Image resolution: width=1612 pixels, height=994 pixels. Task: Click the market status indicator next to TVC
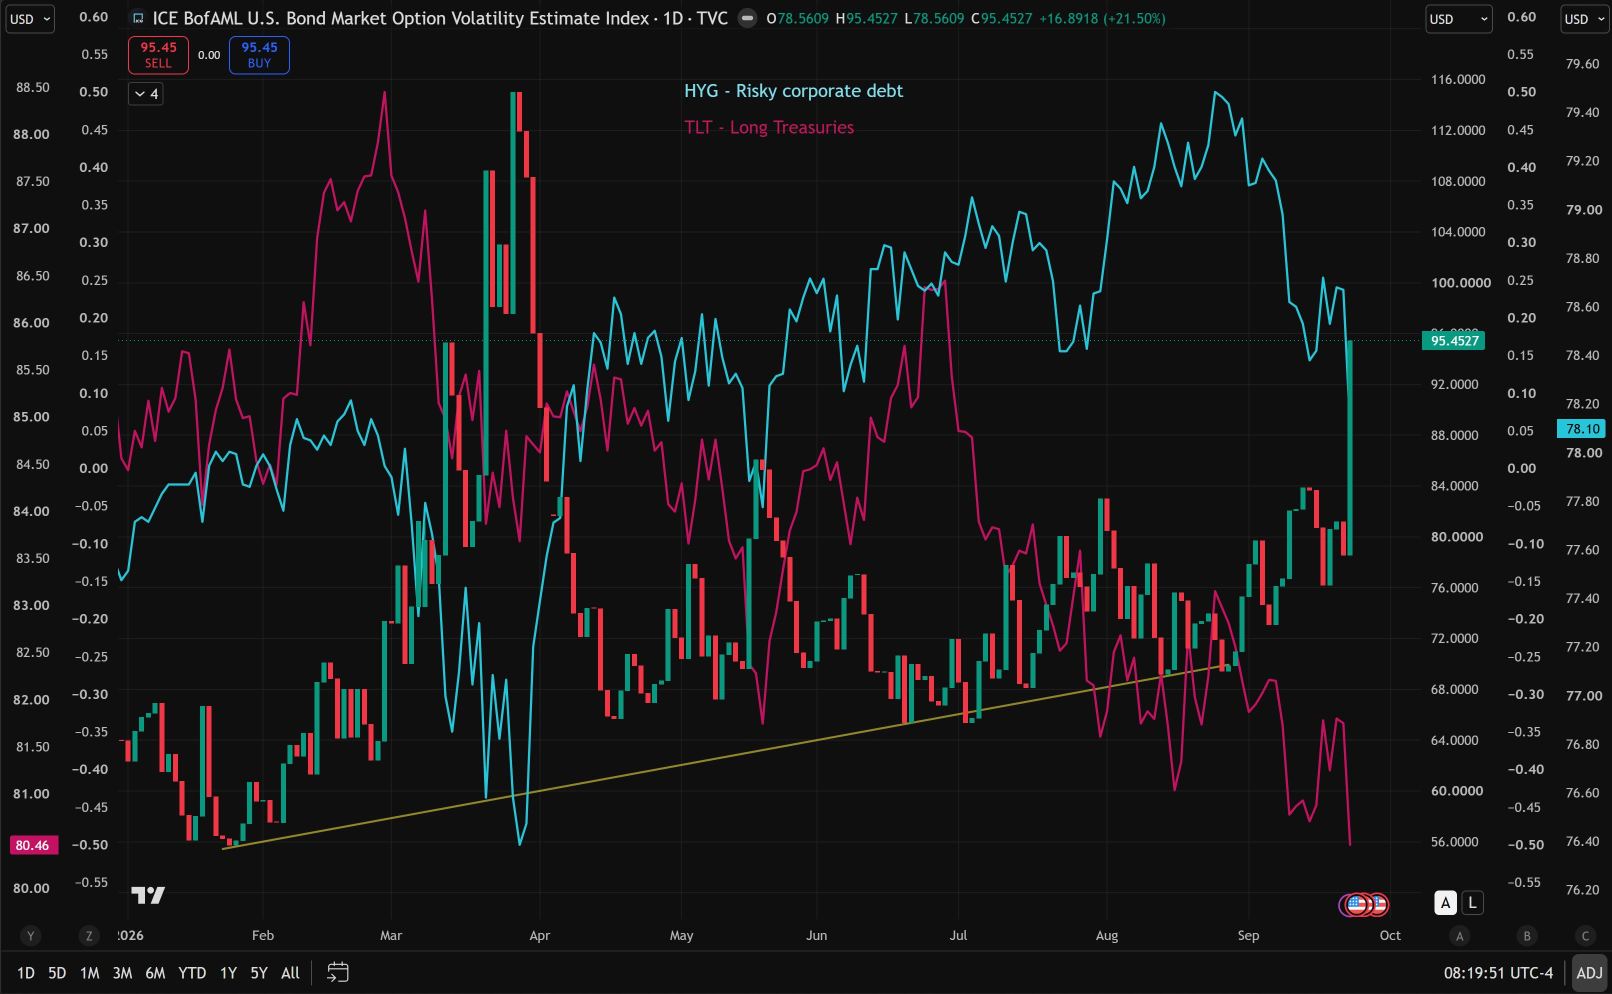click(x=746, y=18)
